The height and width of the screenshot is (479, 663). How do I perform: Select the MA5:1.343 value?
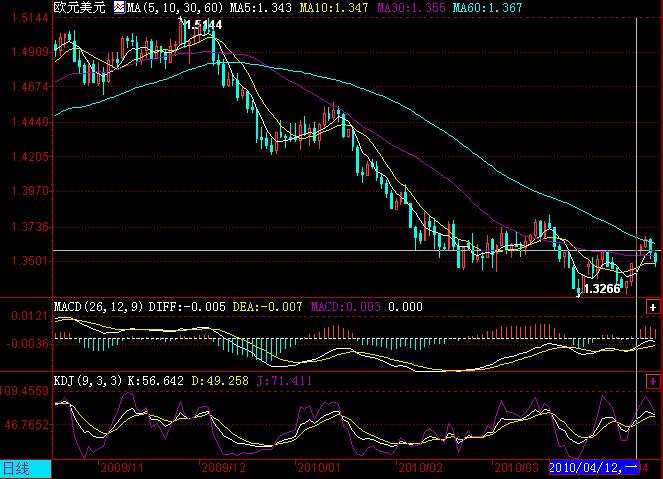(260, 8)
